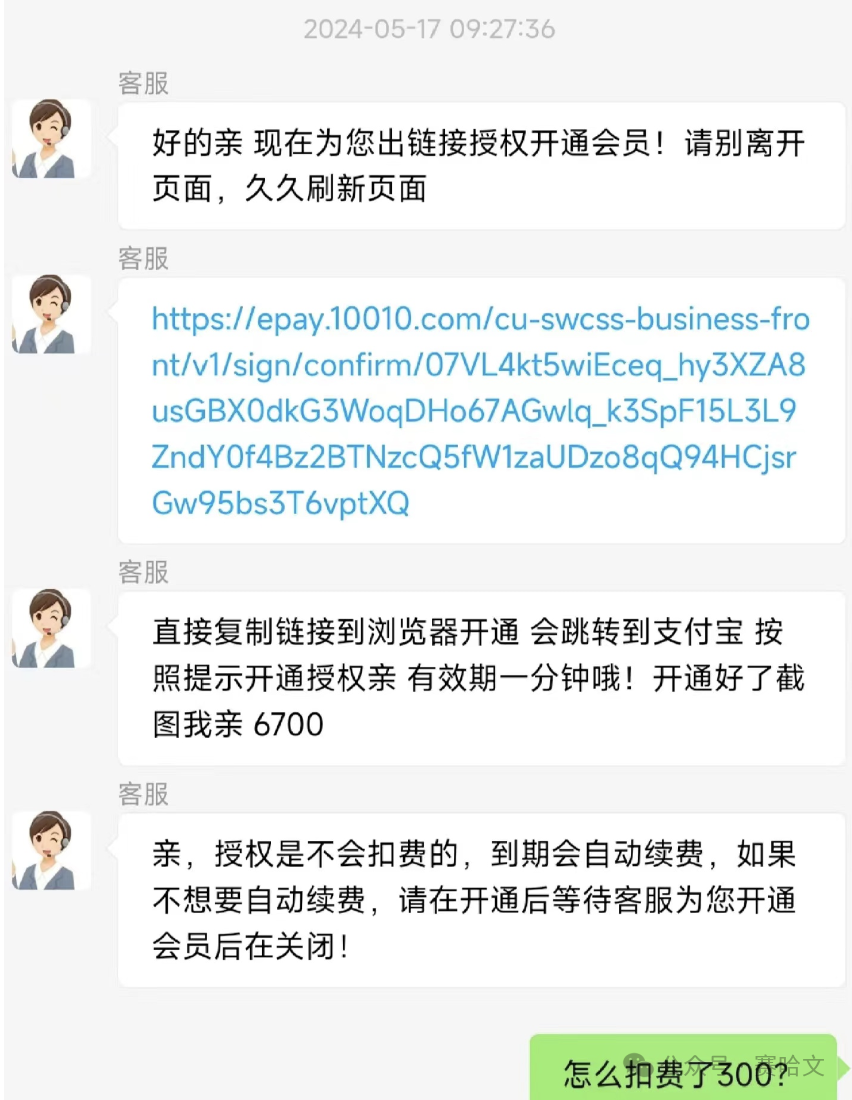Select the '直接复制链接到浏览器开通' message bubble
Screen dimensions: 852x1100
[481, 678]
